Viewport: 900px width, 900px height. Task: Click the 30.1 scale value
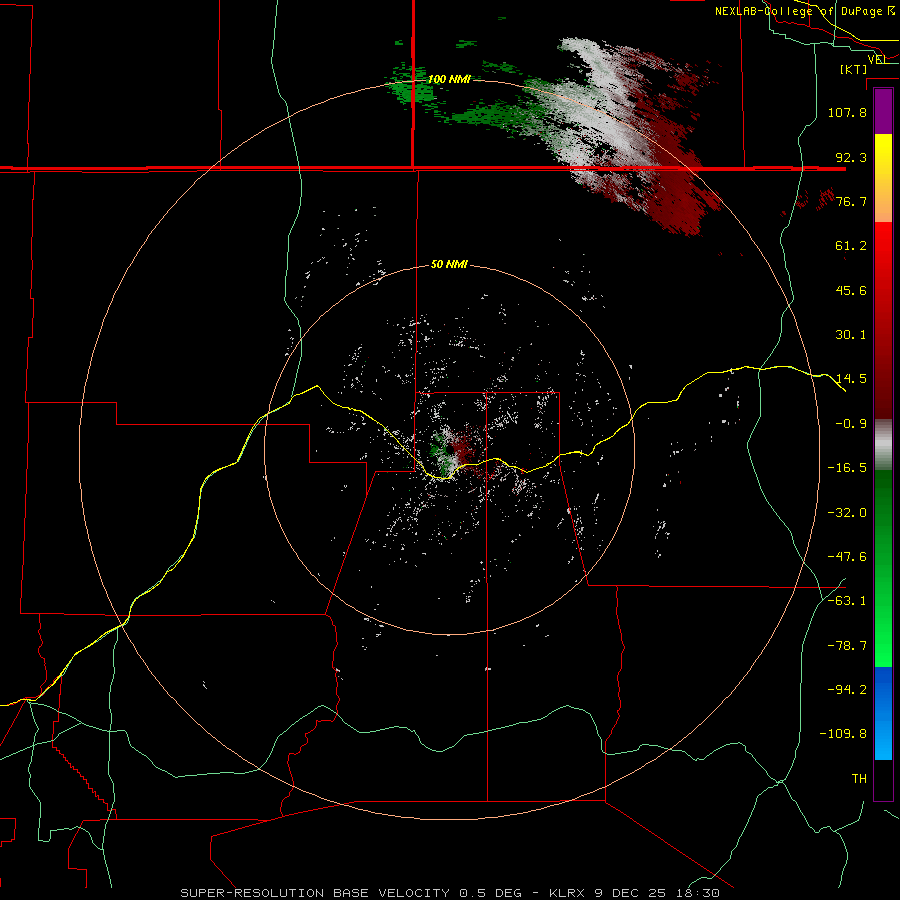click(851, 335)
